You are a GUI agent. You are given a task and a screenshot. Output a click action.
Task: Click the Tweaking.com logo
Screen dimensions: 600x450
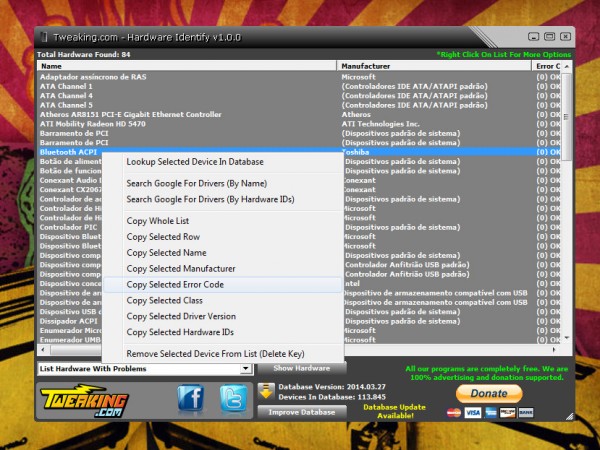85,401
